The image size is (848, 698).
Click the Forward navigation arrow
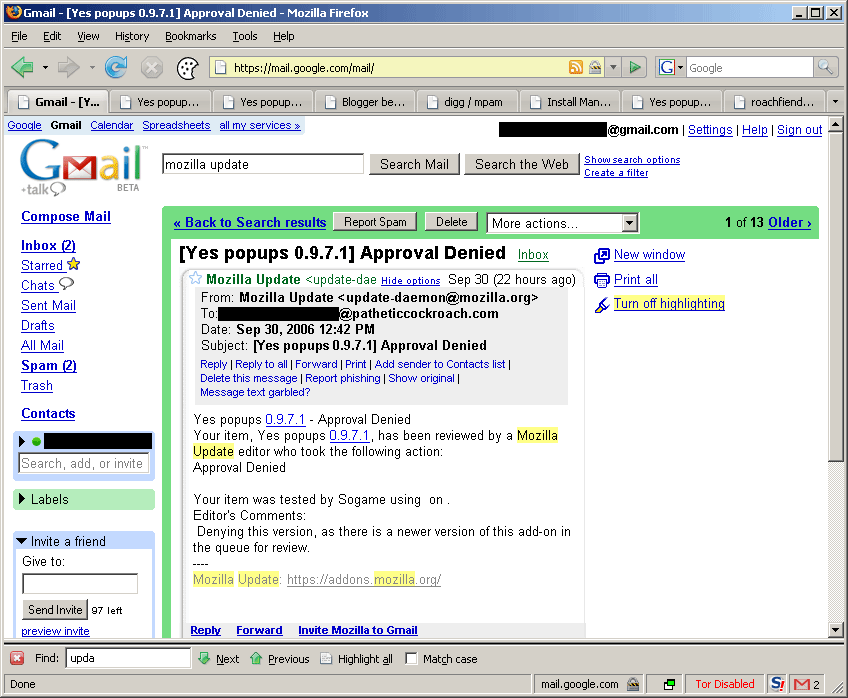pos(69,68)
